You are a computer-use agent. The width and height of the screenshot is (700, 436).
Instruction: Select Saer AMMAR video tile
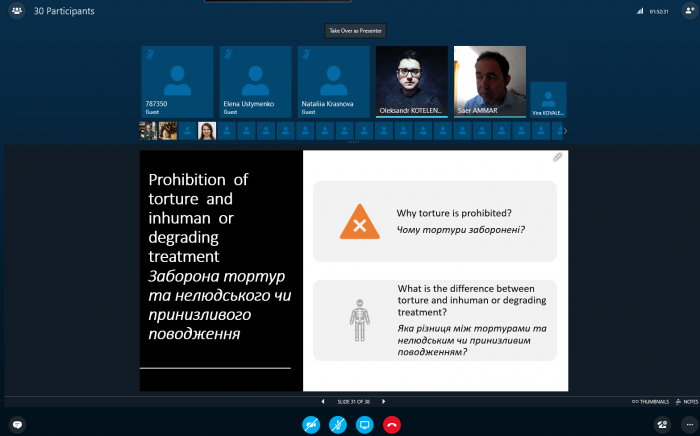pos(489,82)
